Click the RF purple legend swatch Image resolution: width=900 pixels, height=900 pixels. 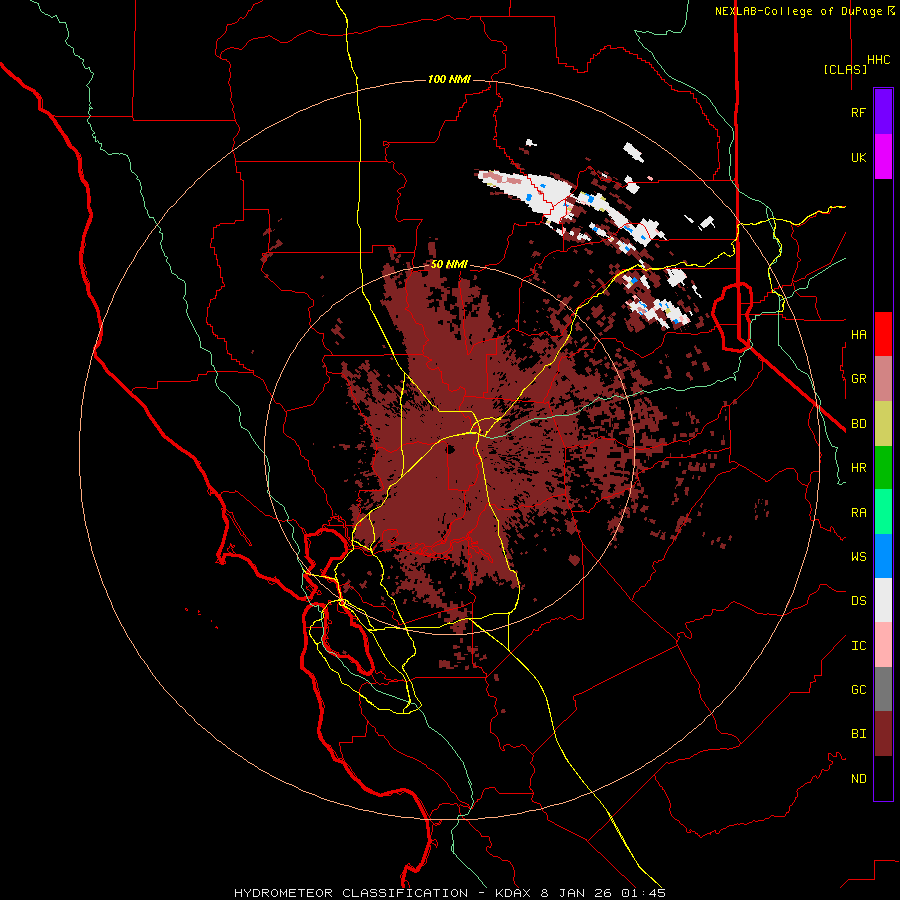(x=883, y=111)
